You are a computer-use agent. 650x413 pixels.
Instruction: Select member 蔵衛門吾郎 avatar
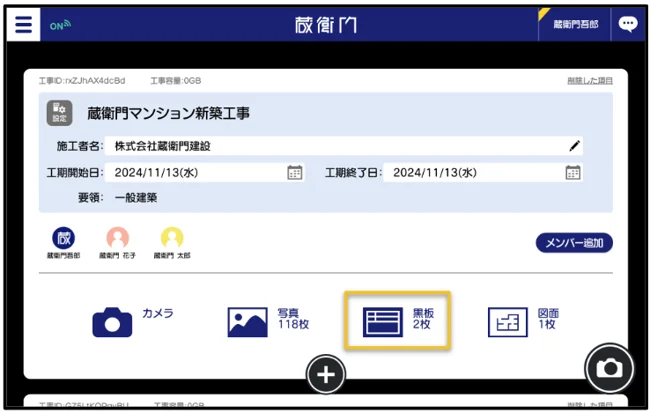pos(64,238)
